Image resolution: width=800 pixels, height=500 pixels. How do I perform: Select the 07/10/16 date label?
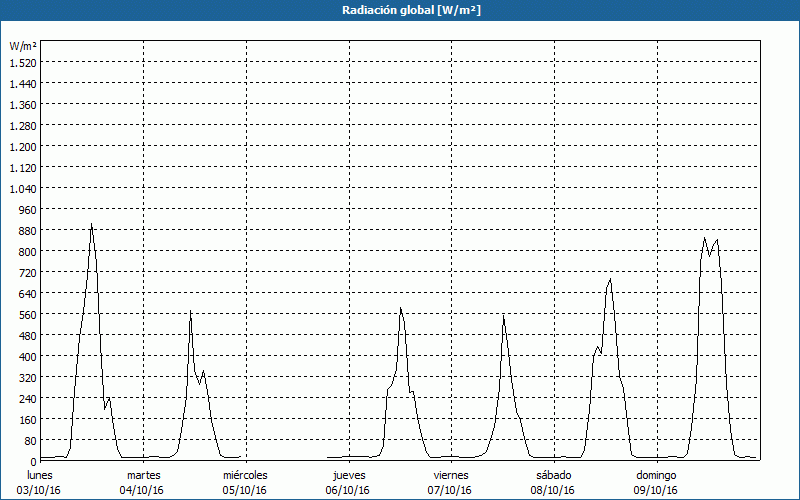[x=451, y=490]
